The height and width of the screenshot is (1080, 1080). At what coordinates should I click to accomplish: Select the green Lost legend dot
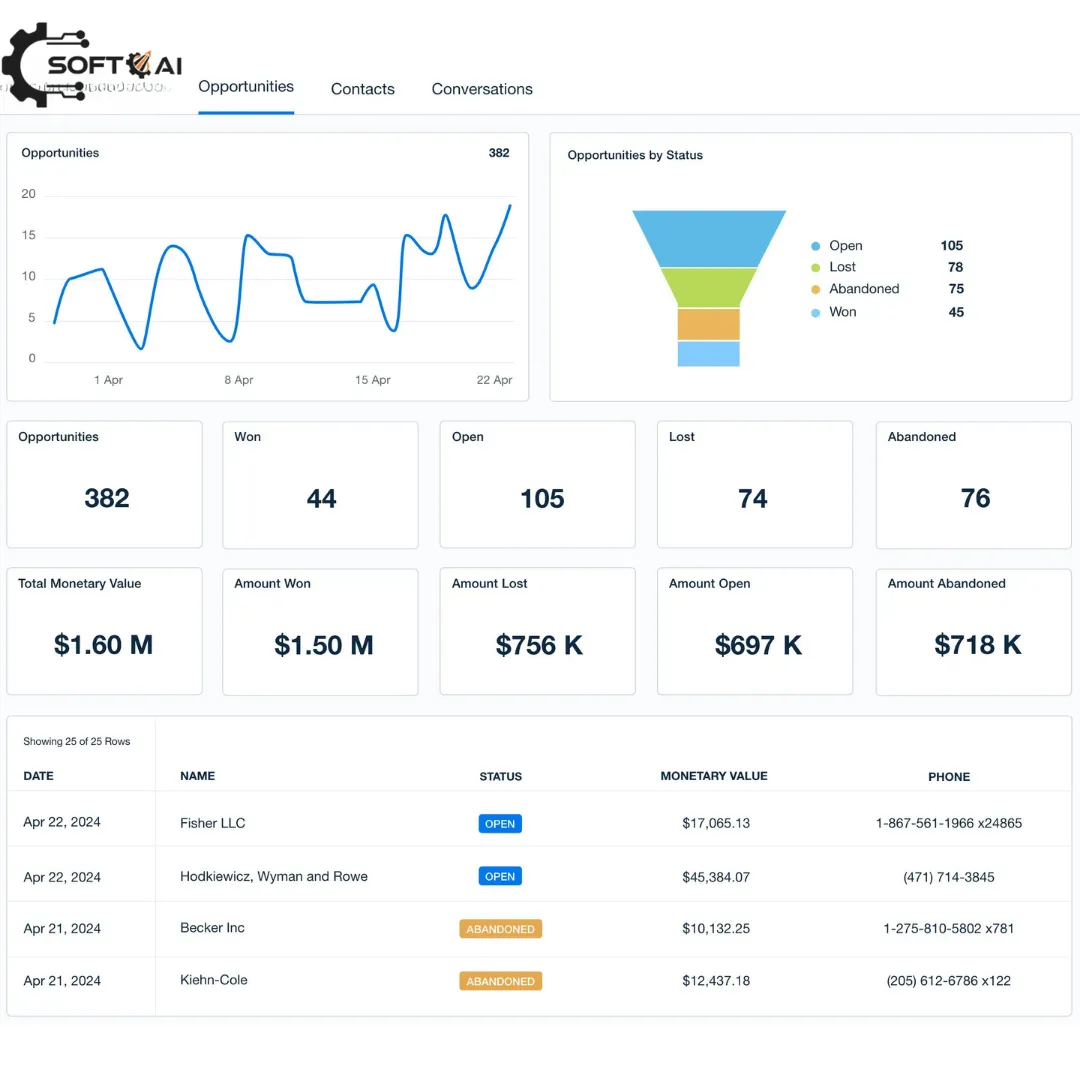816,268
